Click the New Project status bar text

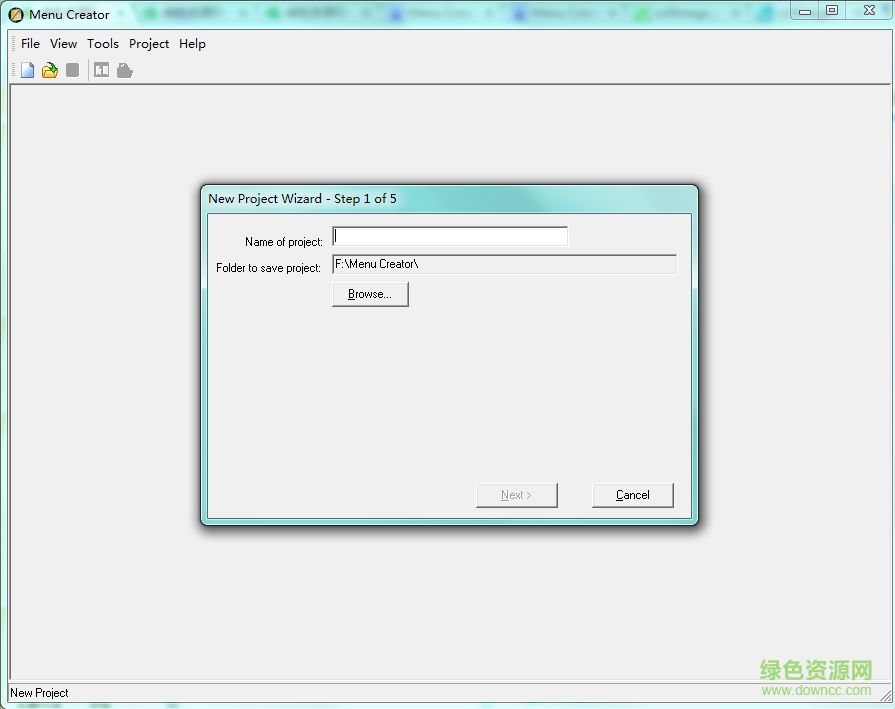tap(39, 693)
